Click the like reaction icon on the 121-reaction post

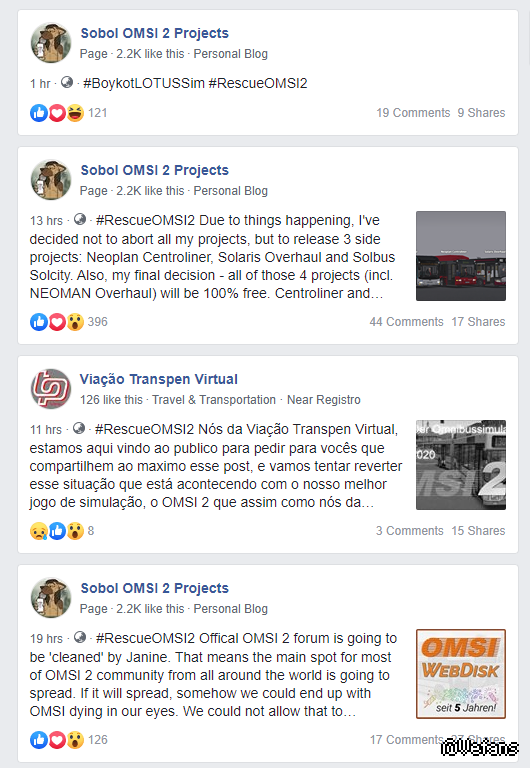39,113
